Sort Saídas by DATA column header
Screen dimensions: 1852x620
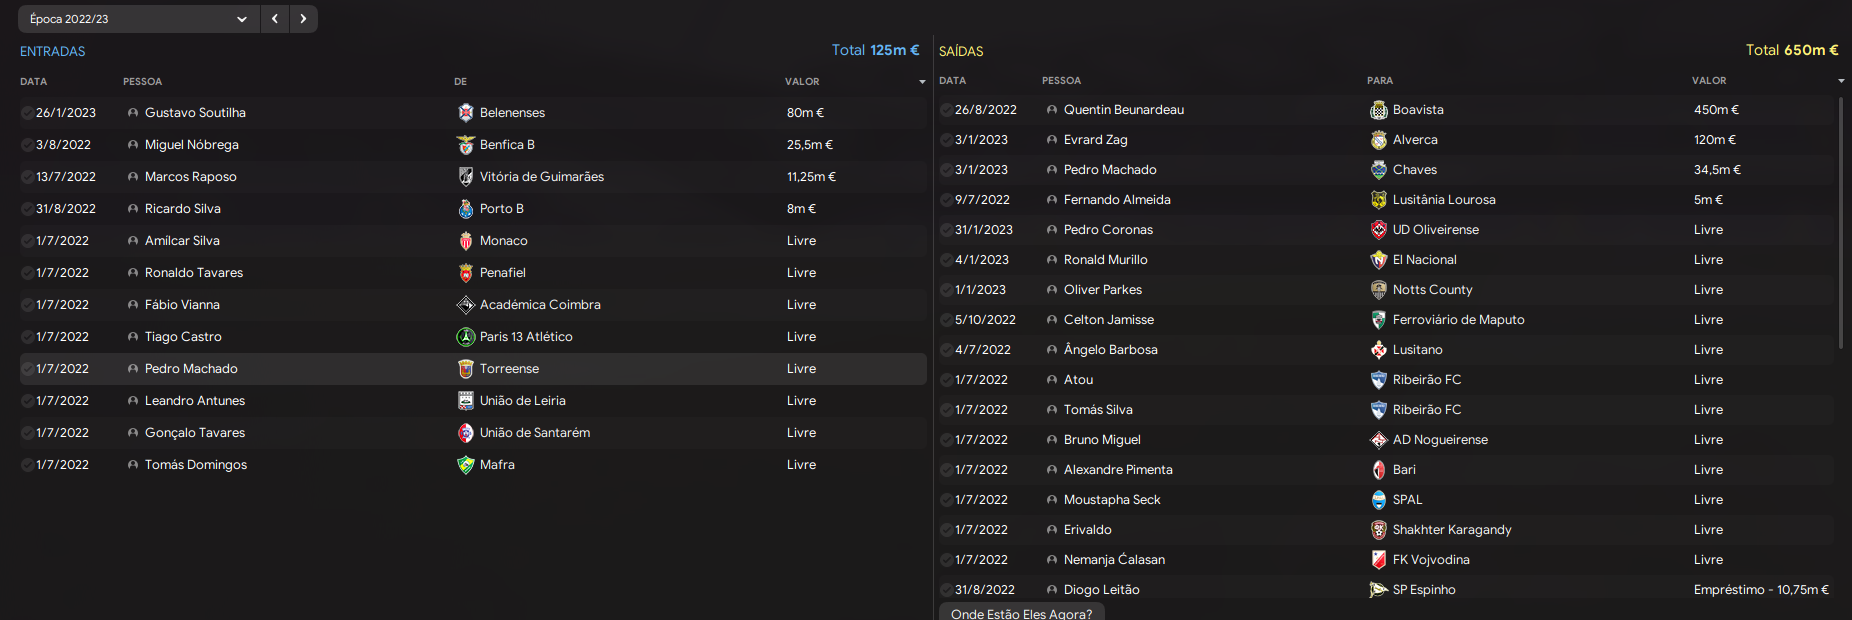(953, 81)
